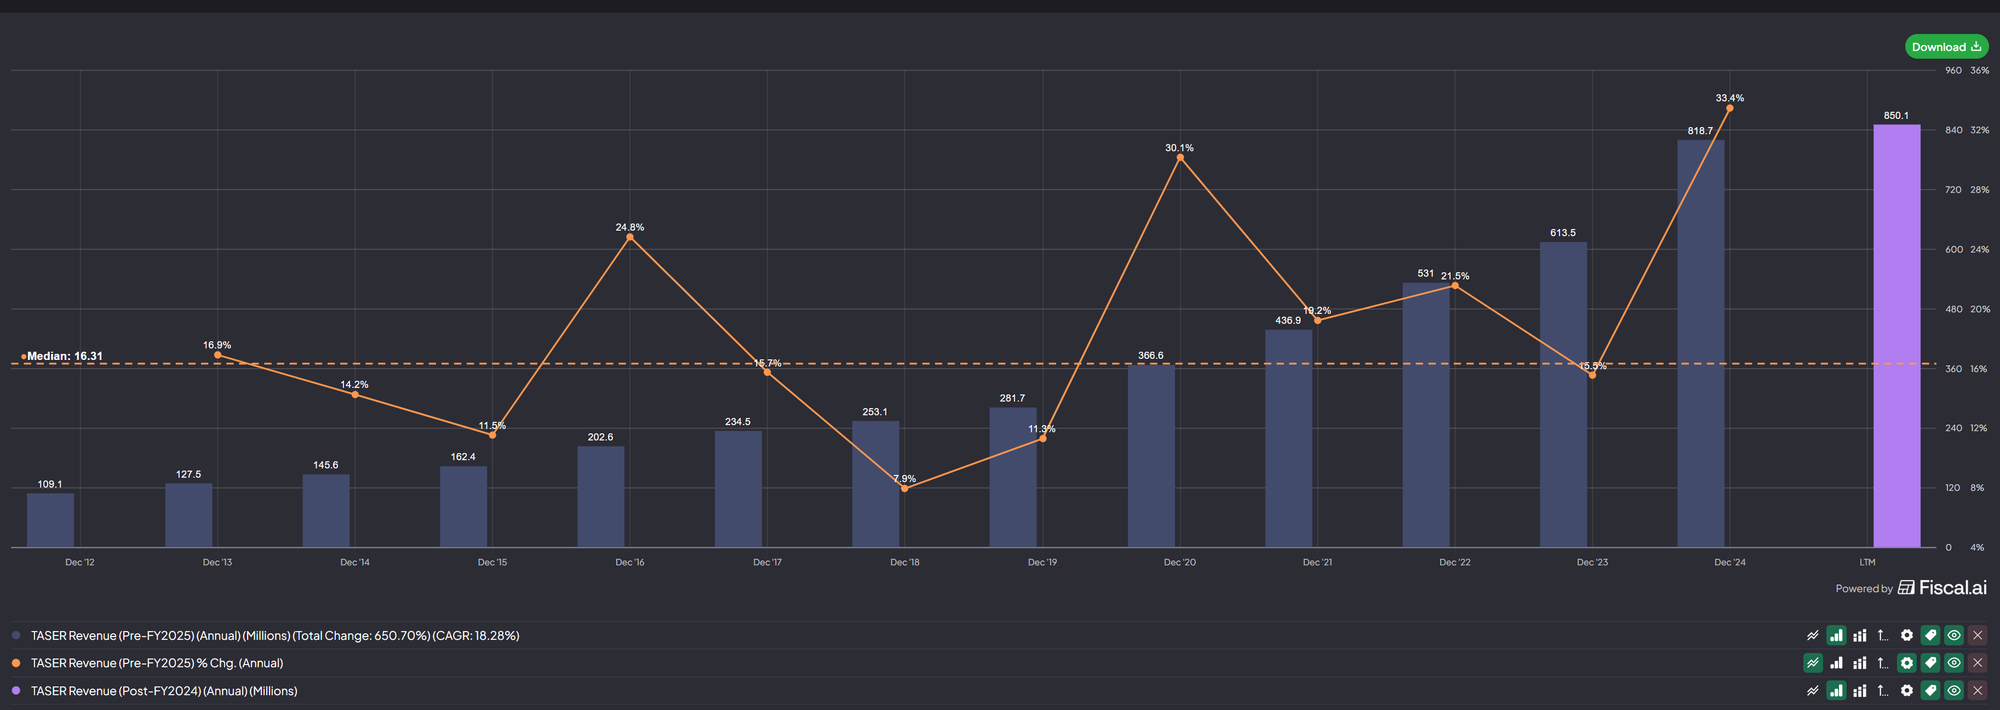Viewport: 2000px width, 710px height.
Task: Select bar chart type for % Chg. series
Action: tap(1836, 663)
